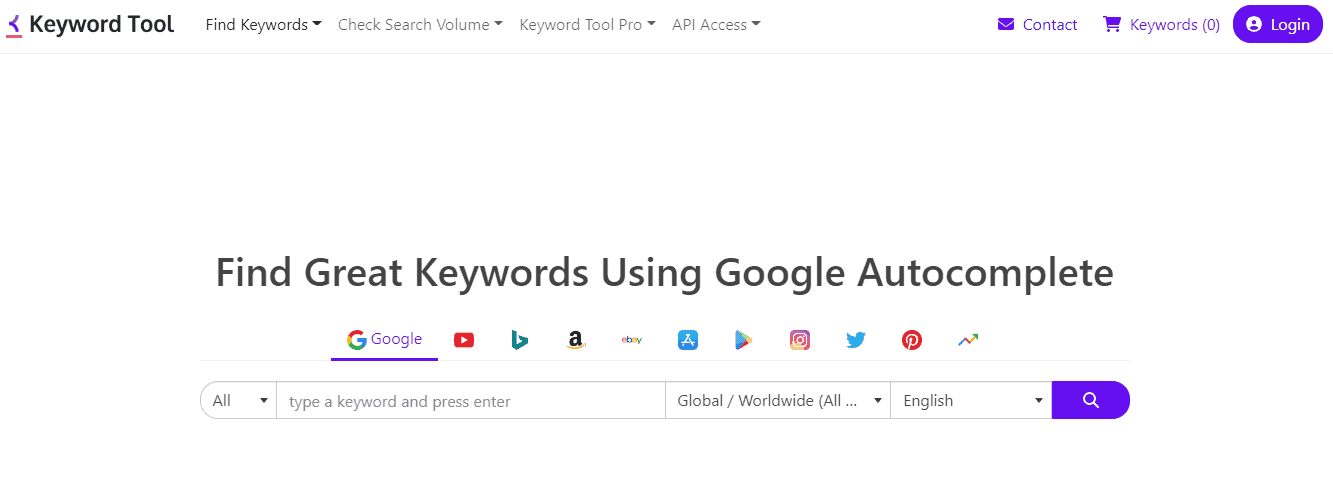Open the English language dropdown
The image size is (1333, 487).
coord(971,400)
